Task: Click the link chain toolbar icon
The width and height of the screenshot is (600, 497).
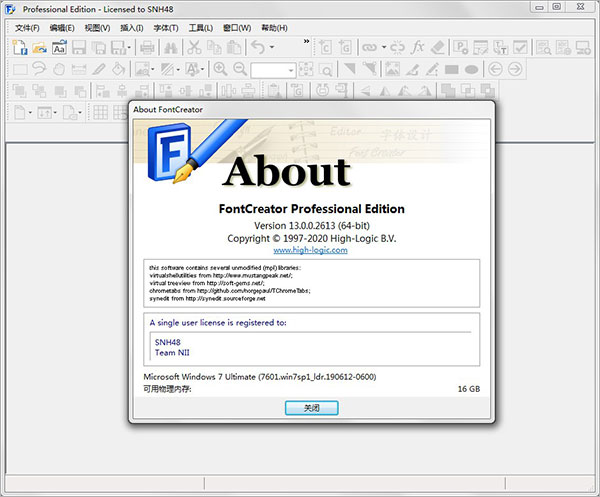Action: pos(369,47)
